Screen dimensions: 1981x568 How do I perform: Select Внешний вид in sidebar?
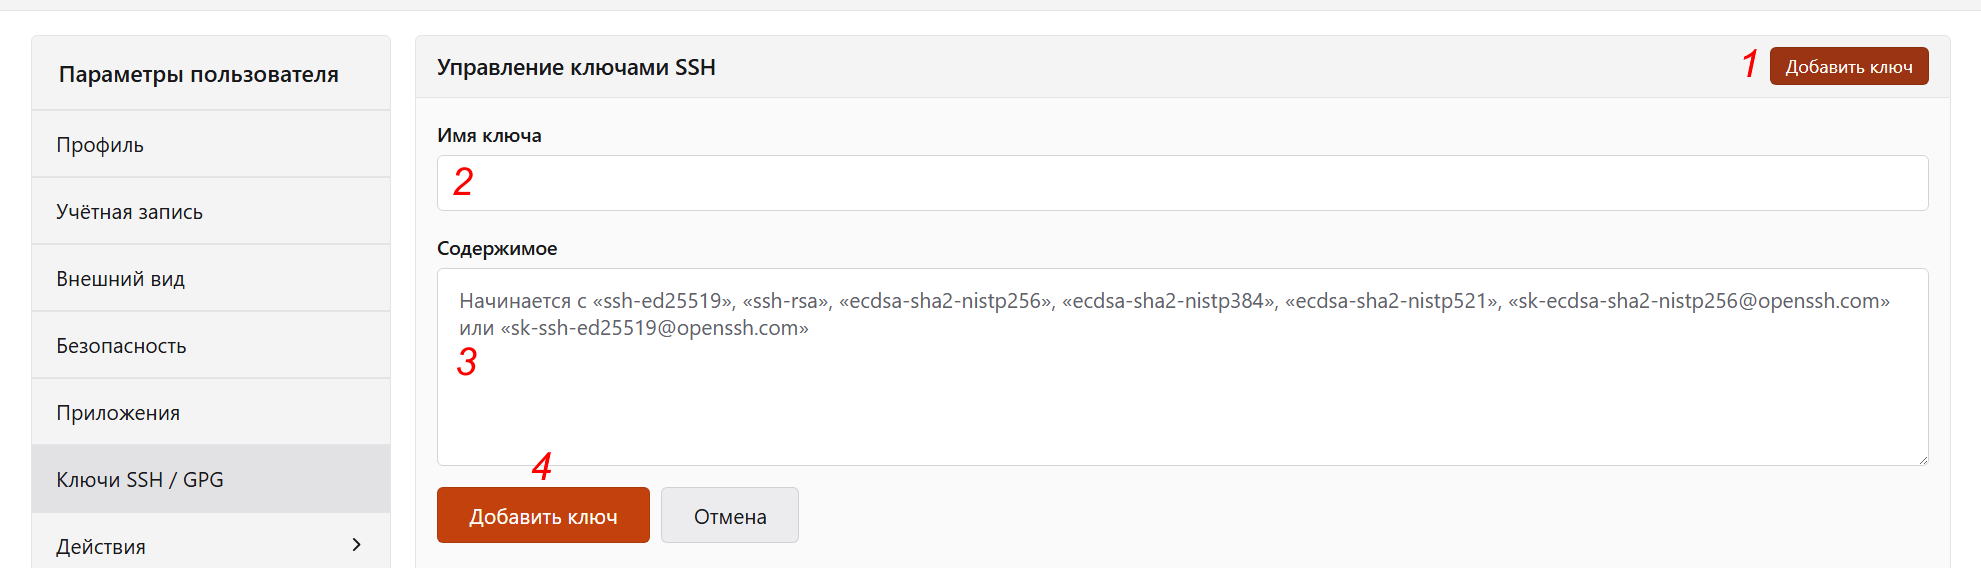[x=120, y=279]
